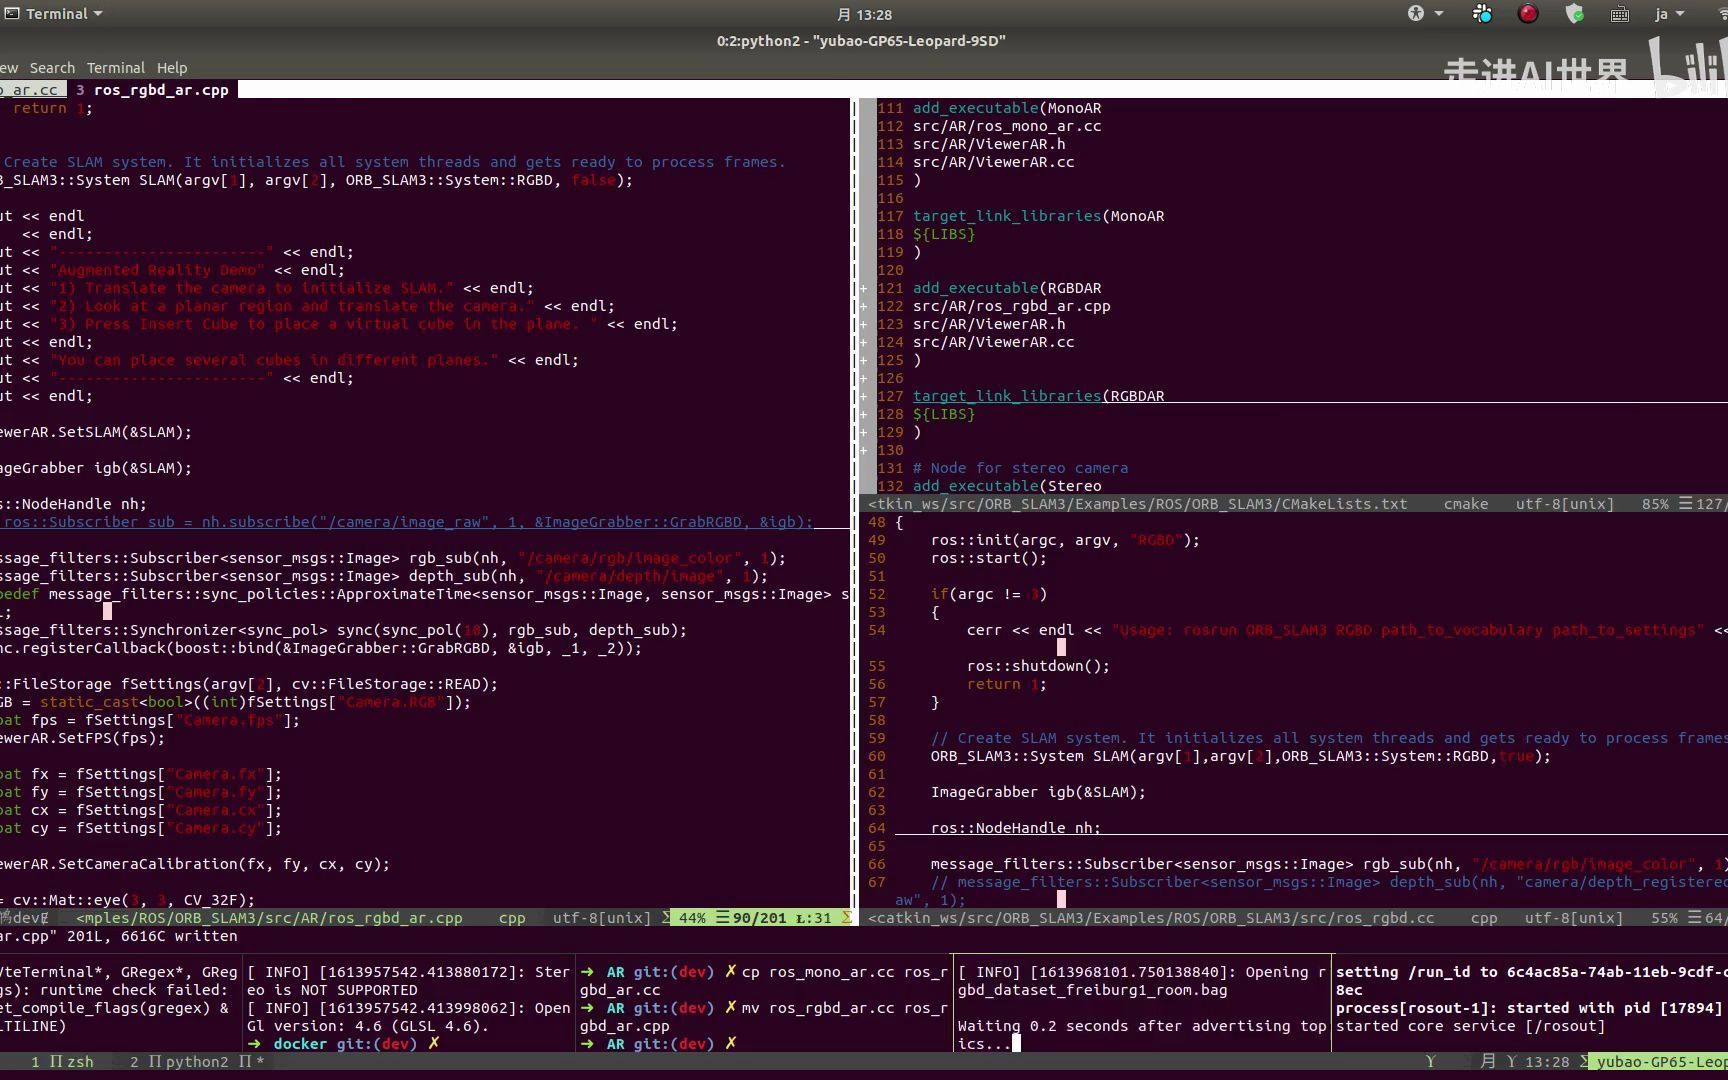Screen dimensions: 1728x1080
Task: Click the 'nc.registerCallback(boost::bind' line
Action: (x=321, y=648)
